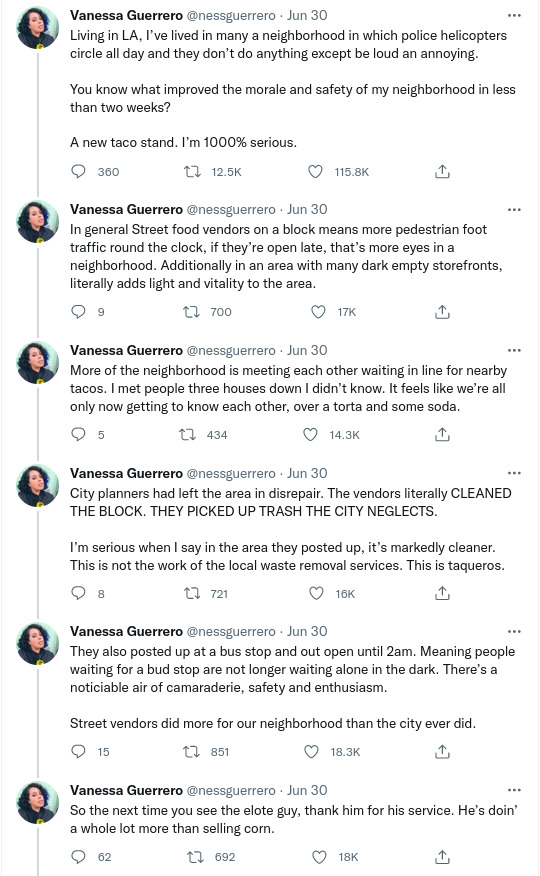Click the profile avatar on the city planners tweet
The height and width of the screenshot is (876, 540).
(x=37, y=486)
